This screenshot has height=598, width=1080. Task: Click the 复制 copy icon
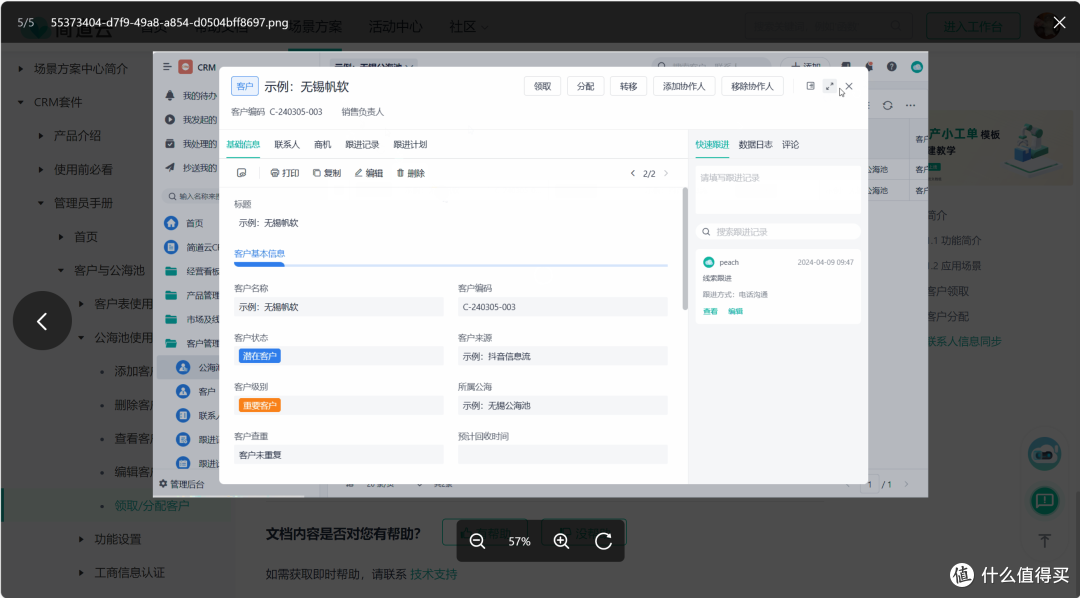point(317,174)
